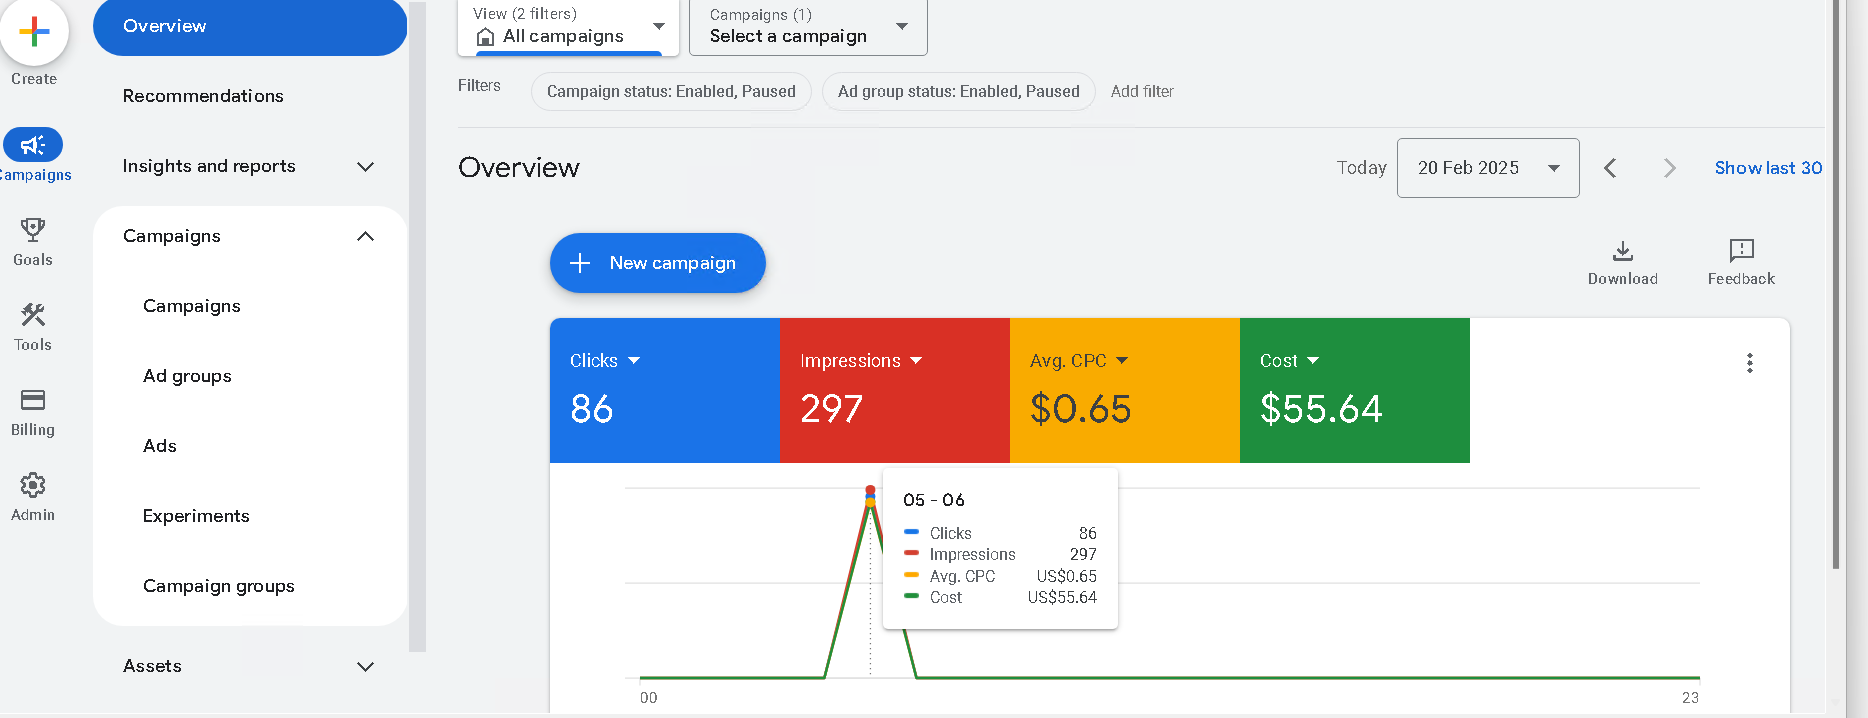Go to previous date with left arrow

1610,168
